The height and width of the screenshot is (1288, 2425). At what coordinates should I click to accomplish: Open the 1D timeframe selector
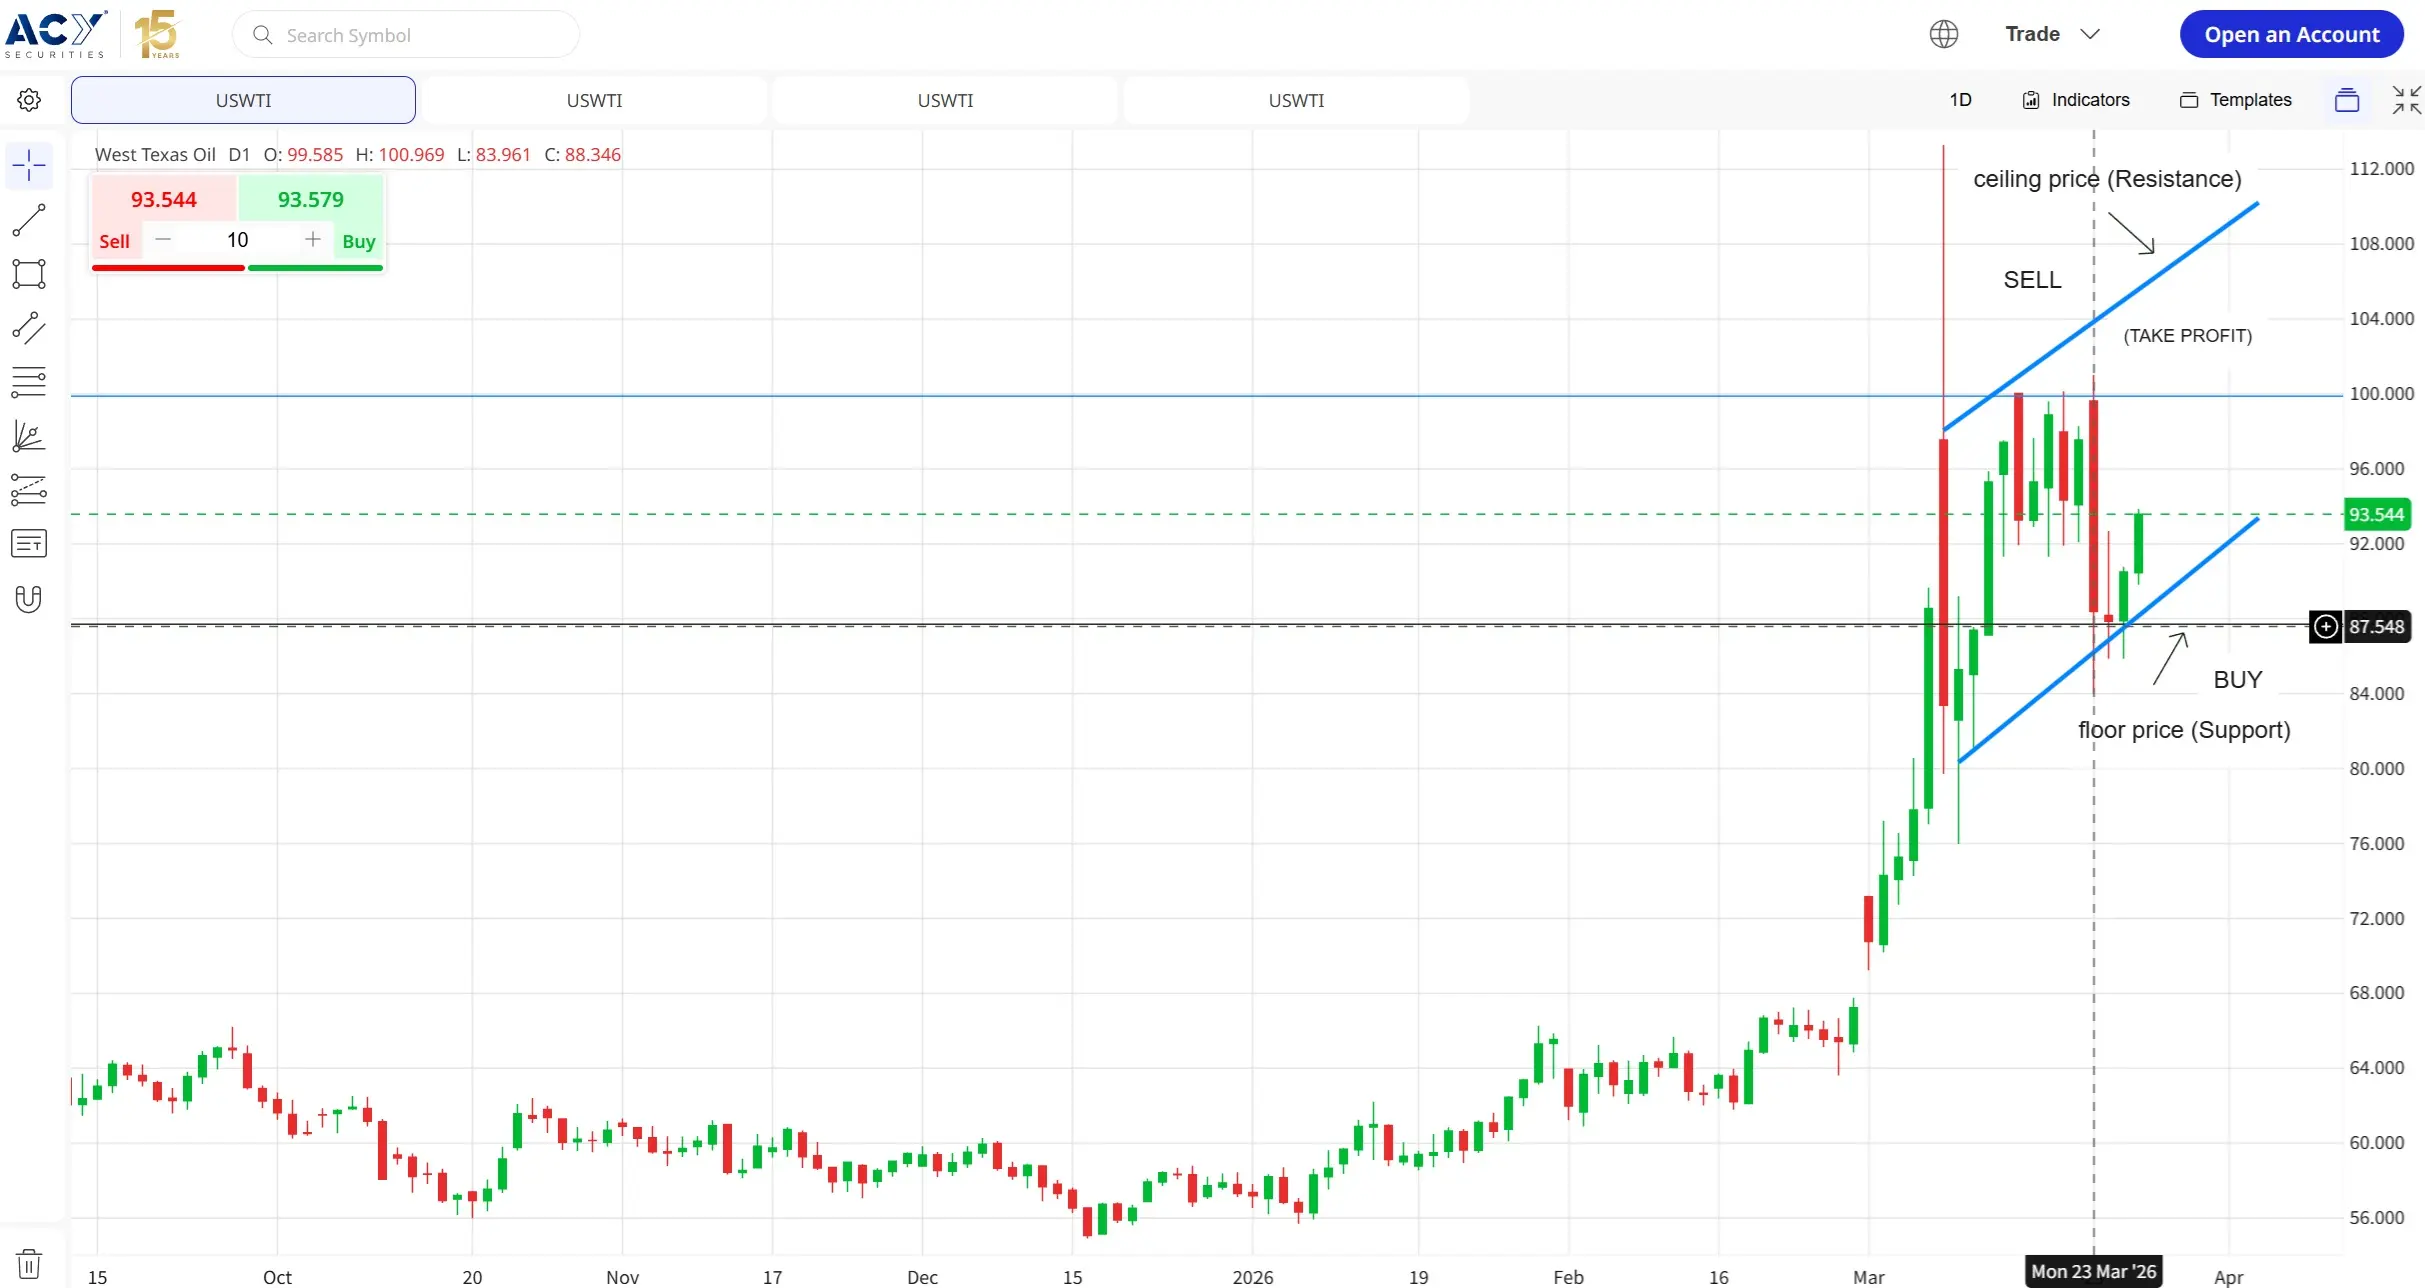pos(1960,100)
